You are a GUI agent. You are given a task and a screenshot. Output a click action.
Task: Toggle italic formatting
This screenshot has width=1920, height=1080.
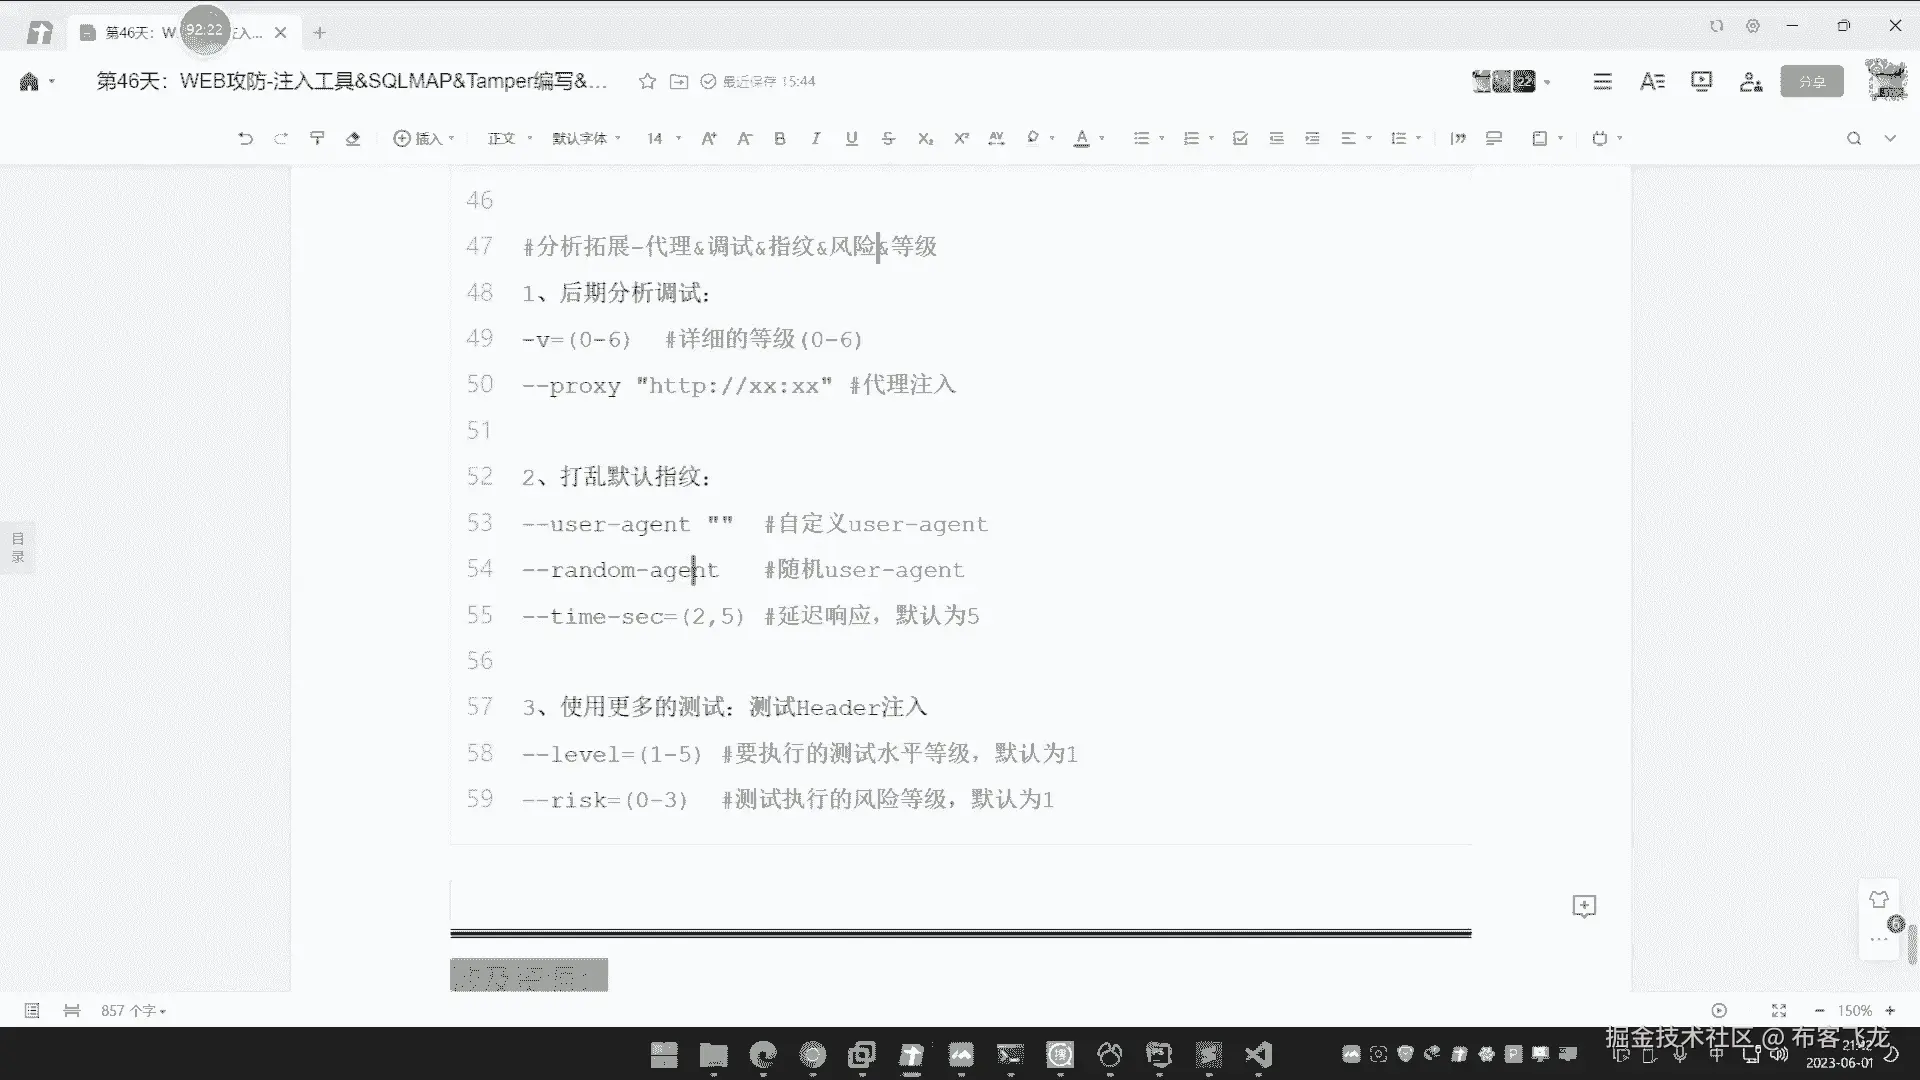(816, 139)
